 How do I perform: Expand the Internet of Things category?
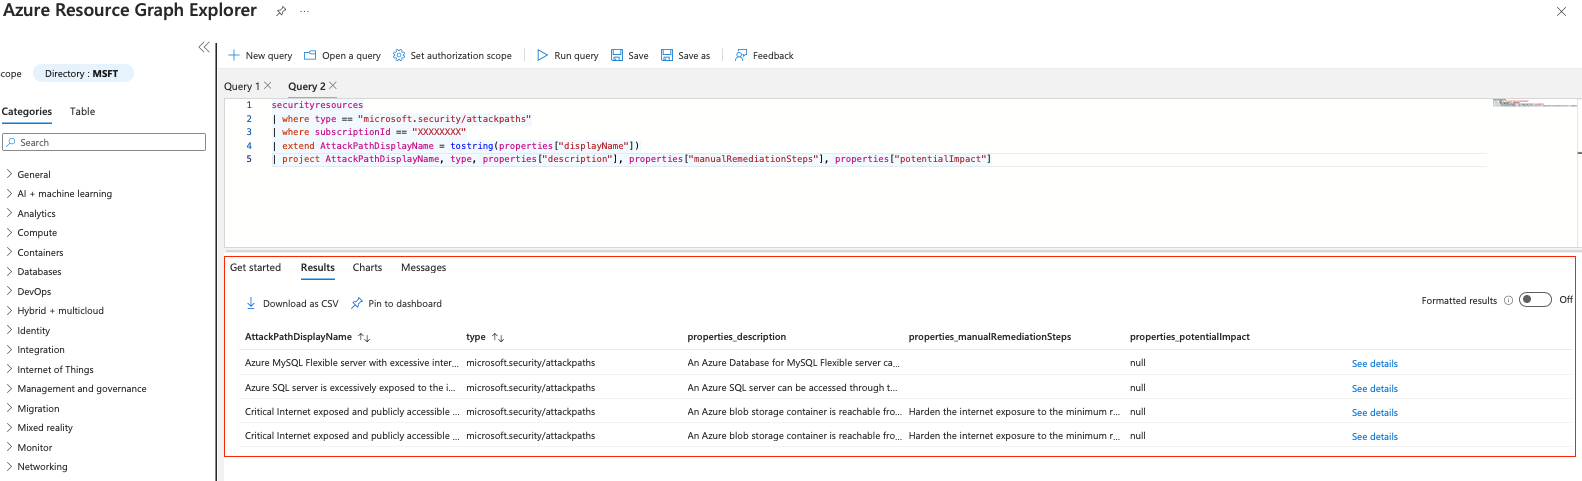[9, 369]
